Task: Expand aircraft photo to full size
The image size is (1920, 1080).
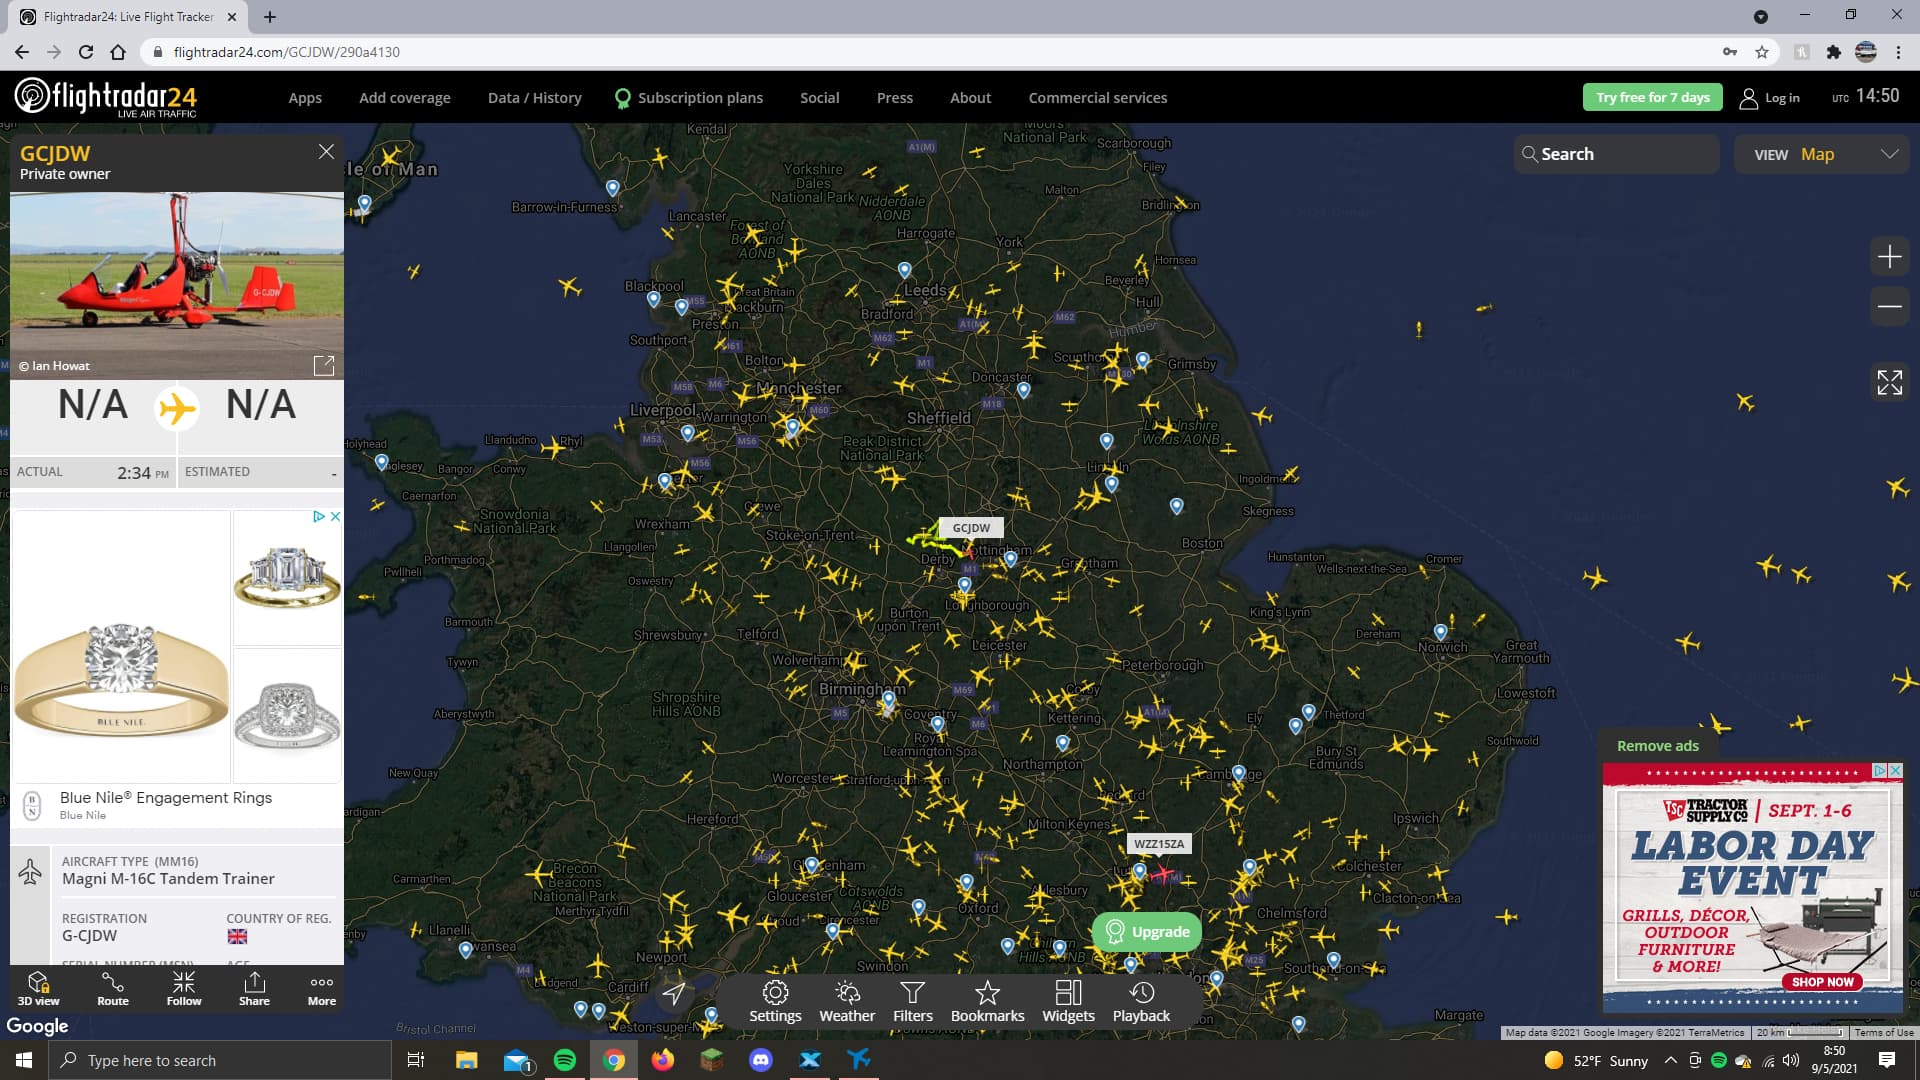Action: (x=324, y=365)
